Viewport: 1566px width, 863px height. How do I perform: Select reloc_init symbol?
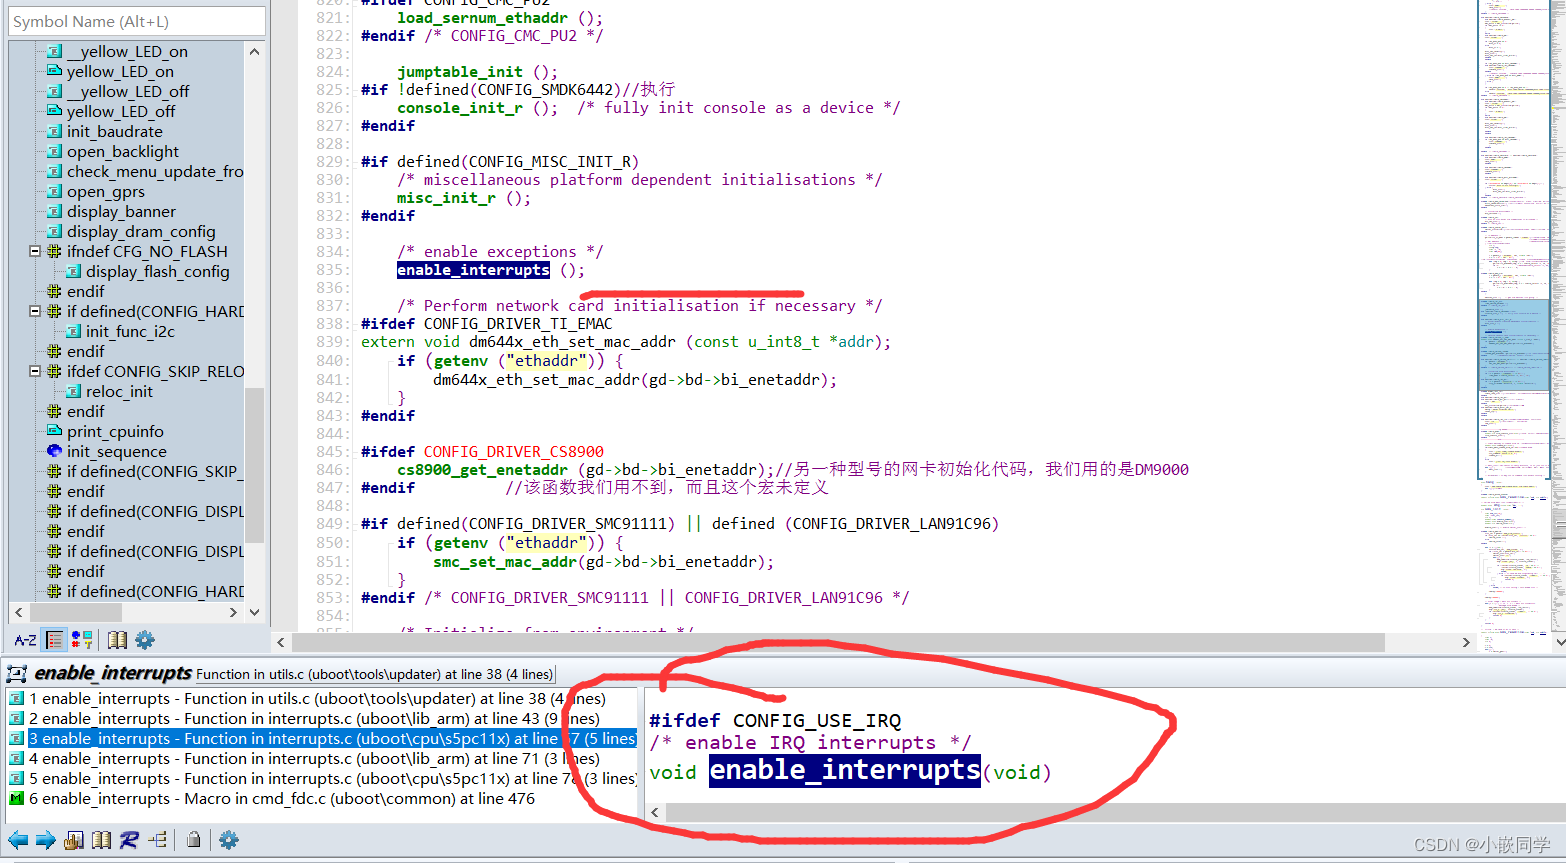point(119,392)
